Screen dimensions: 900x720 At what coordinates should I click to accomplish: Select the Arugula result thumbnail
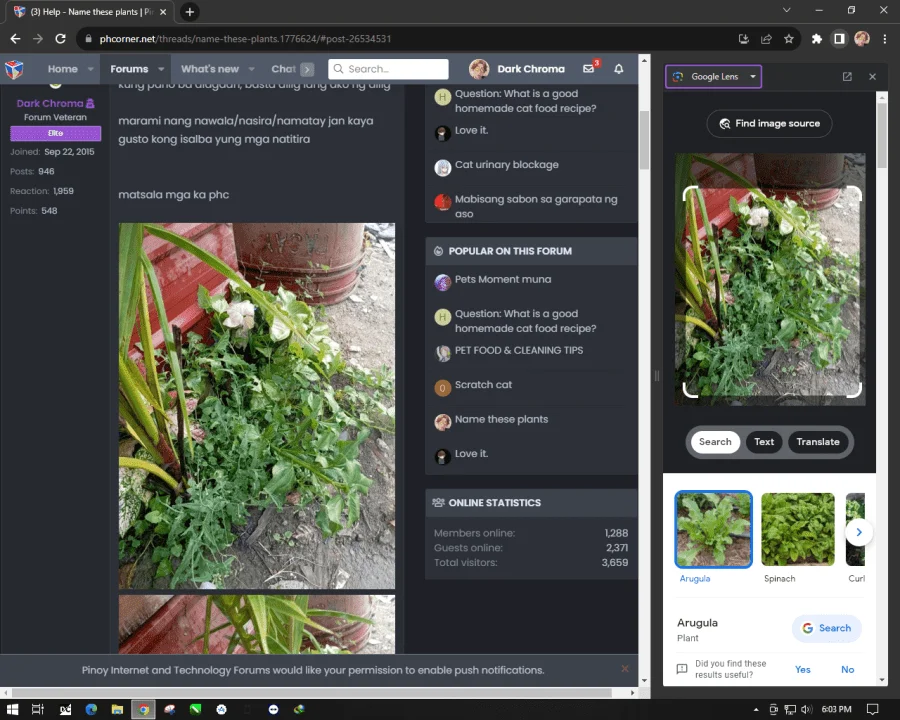tap(713, 529)
